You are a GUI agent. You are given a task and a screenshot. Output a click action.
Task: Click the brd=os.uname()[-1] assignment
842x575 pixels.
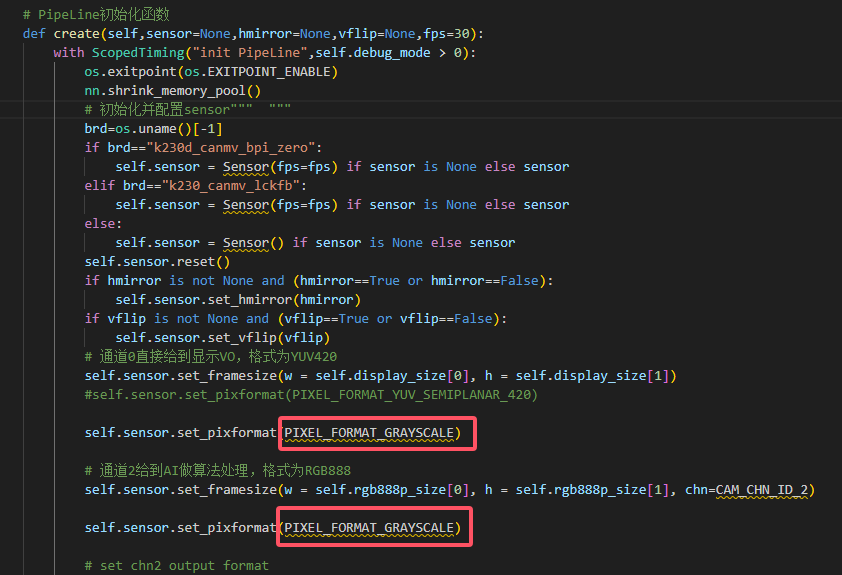tap(153, 128)
